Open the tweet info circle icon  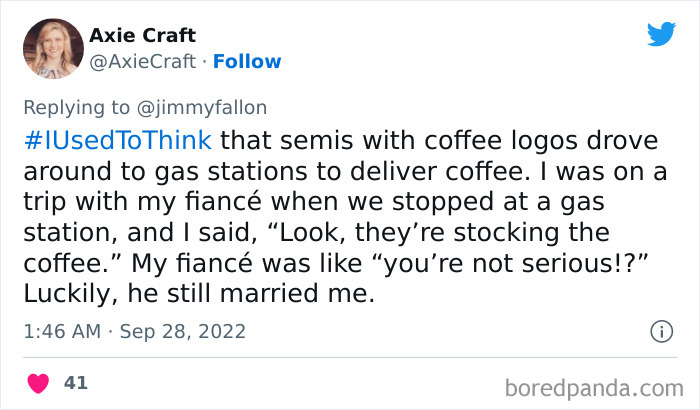660,331
